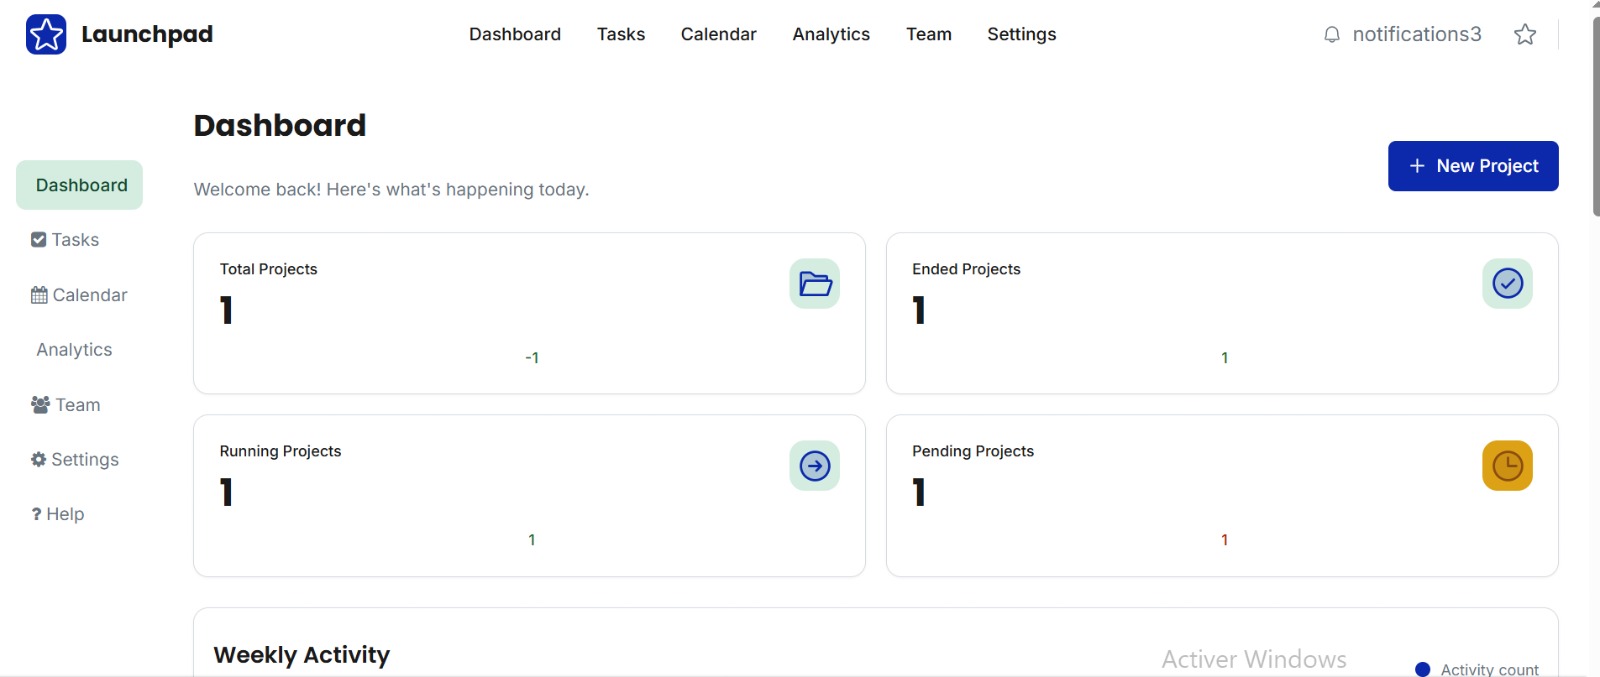This screenshot has height=677, width=1600.
Task: Click the Total Projects folder icon
Action: (814, 284)
